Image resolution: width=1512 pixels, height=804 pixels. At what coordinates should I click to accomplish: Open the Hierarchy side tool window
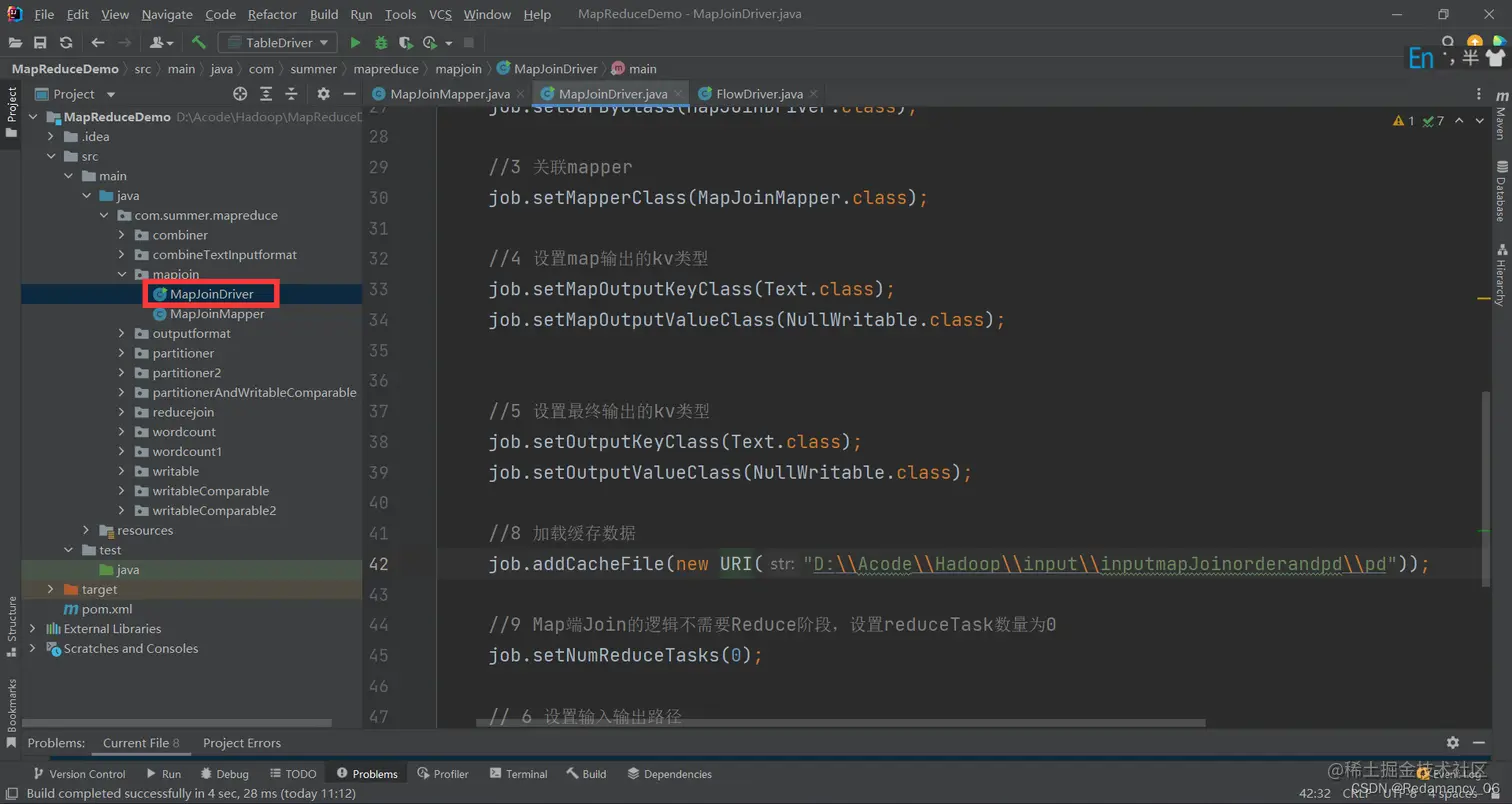(1501, 273)
